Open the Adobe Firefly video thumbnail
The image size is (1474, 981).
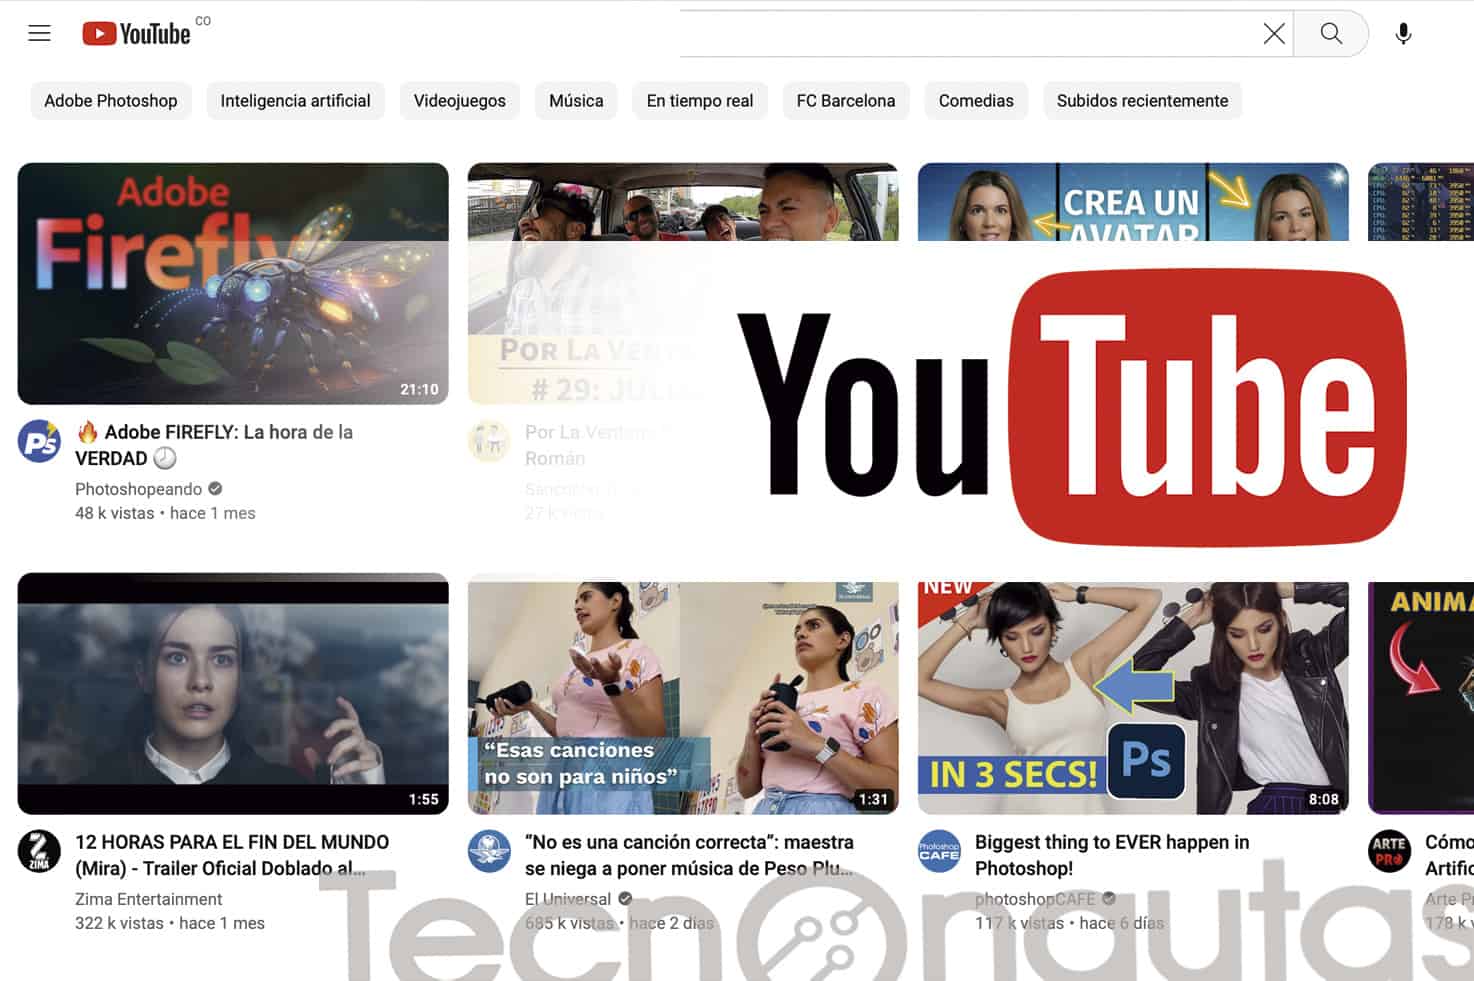[x=233, y=284]
